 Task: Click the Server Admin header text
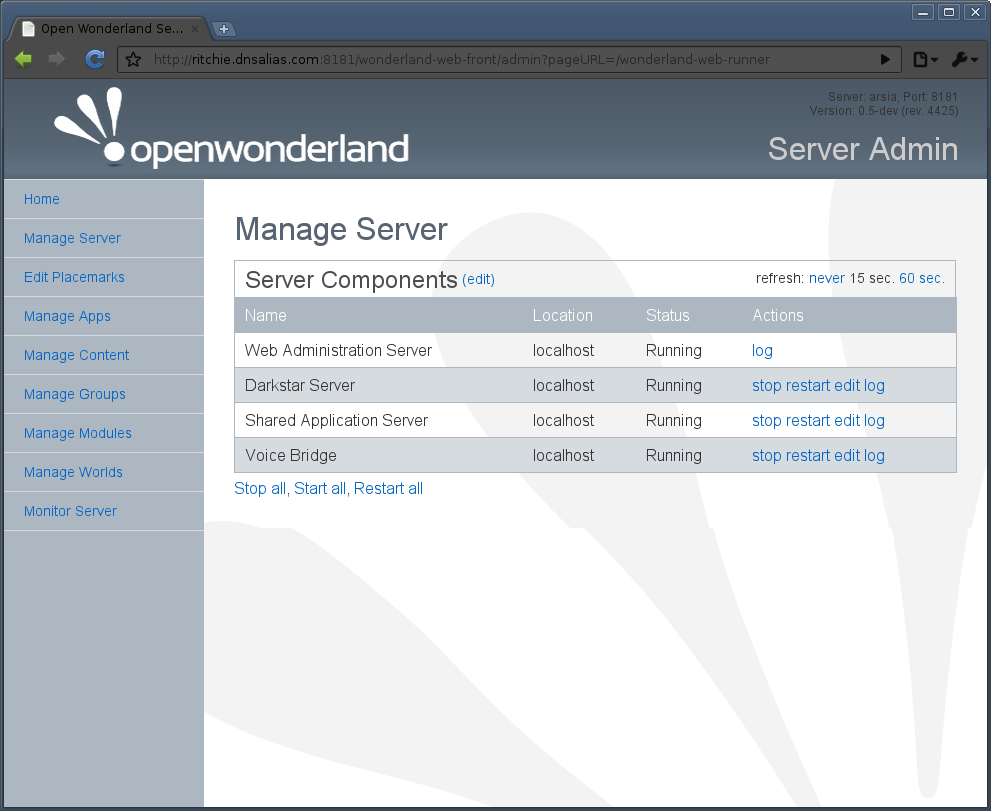[x=863, y=149]
